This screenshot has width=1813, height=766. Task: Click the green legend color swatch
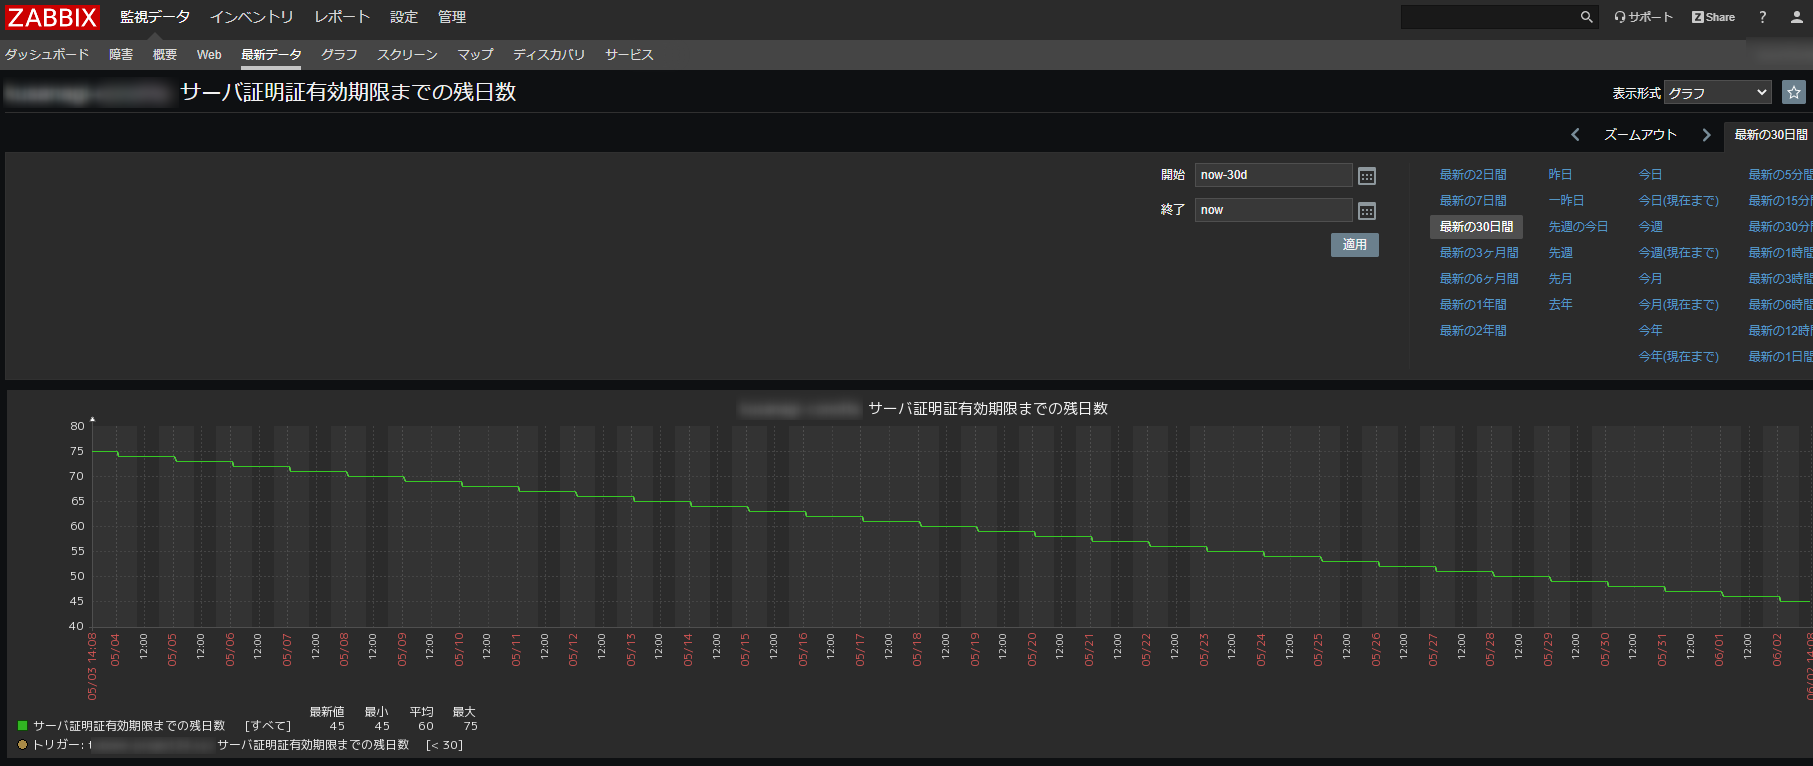point(22,726)
